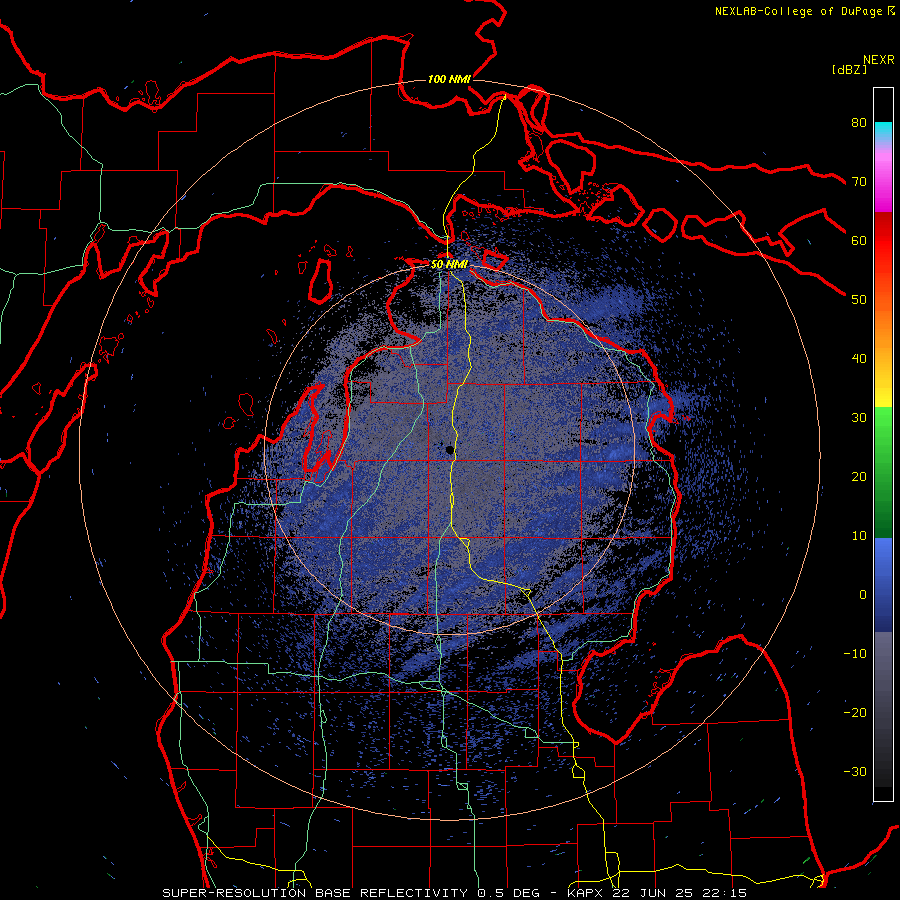Click the 80 value on the dBZ scale

point(859,122)
